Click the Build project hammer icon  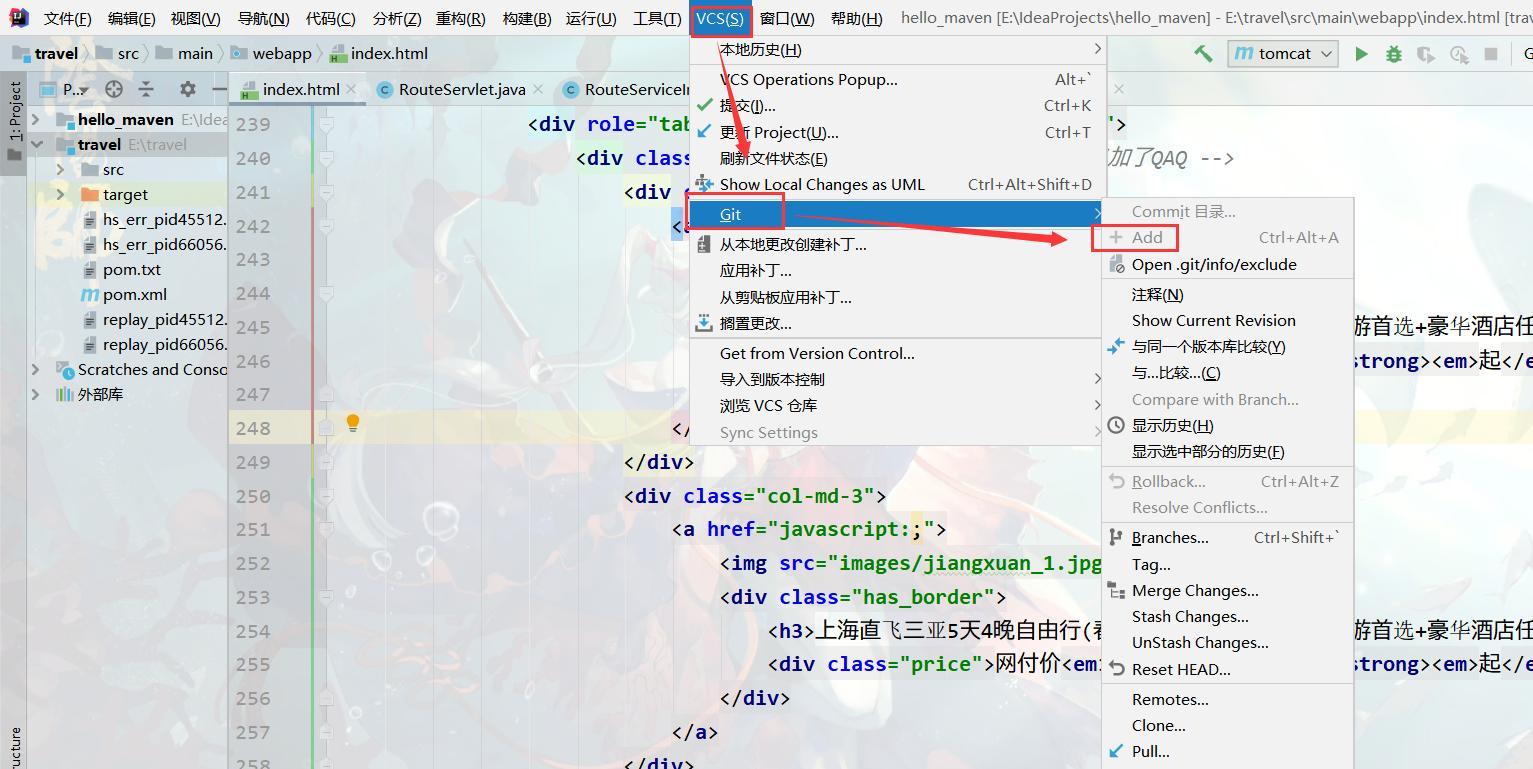coord(1203,54)
